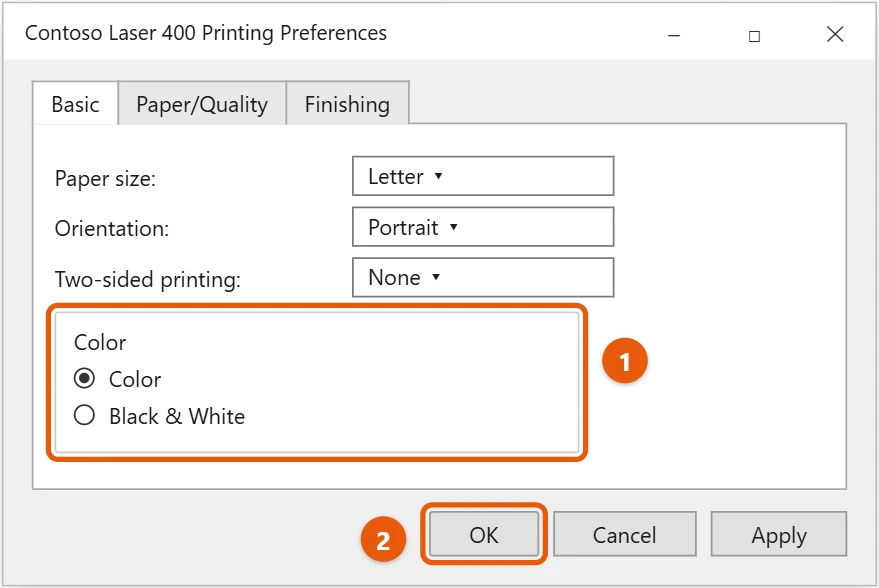
Task: Switch to the Basic tab
Action: click(75, 104)
